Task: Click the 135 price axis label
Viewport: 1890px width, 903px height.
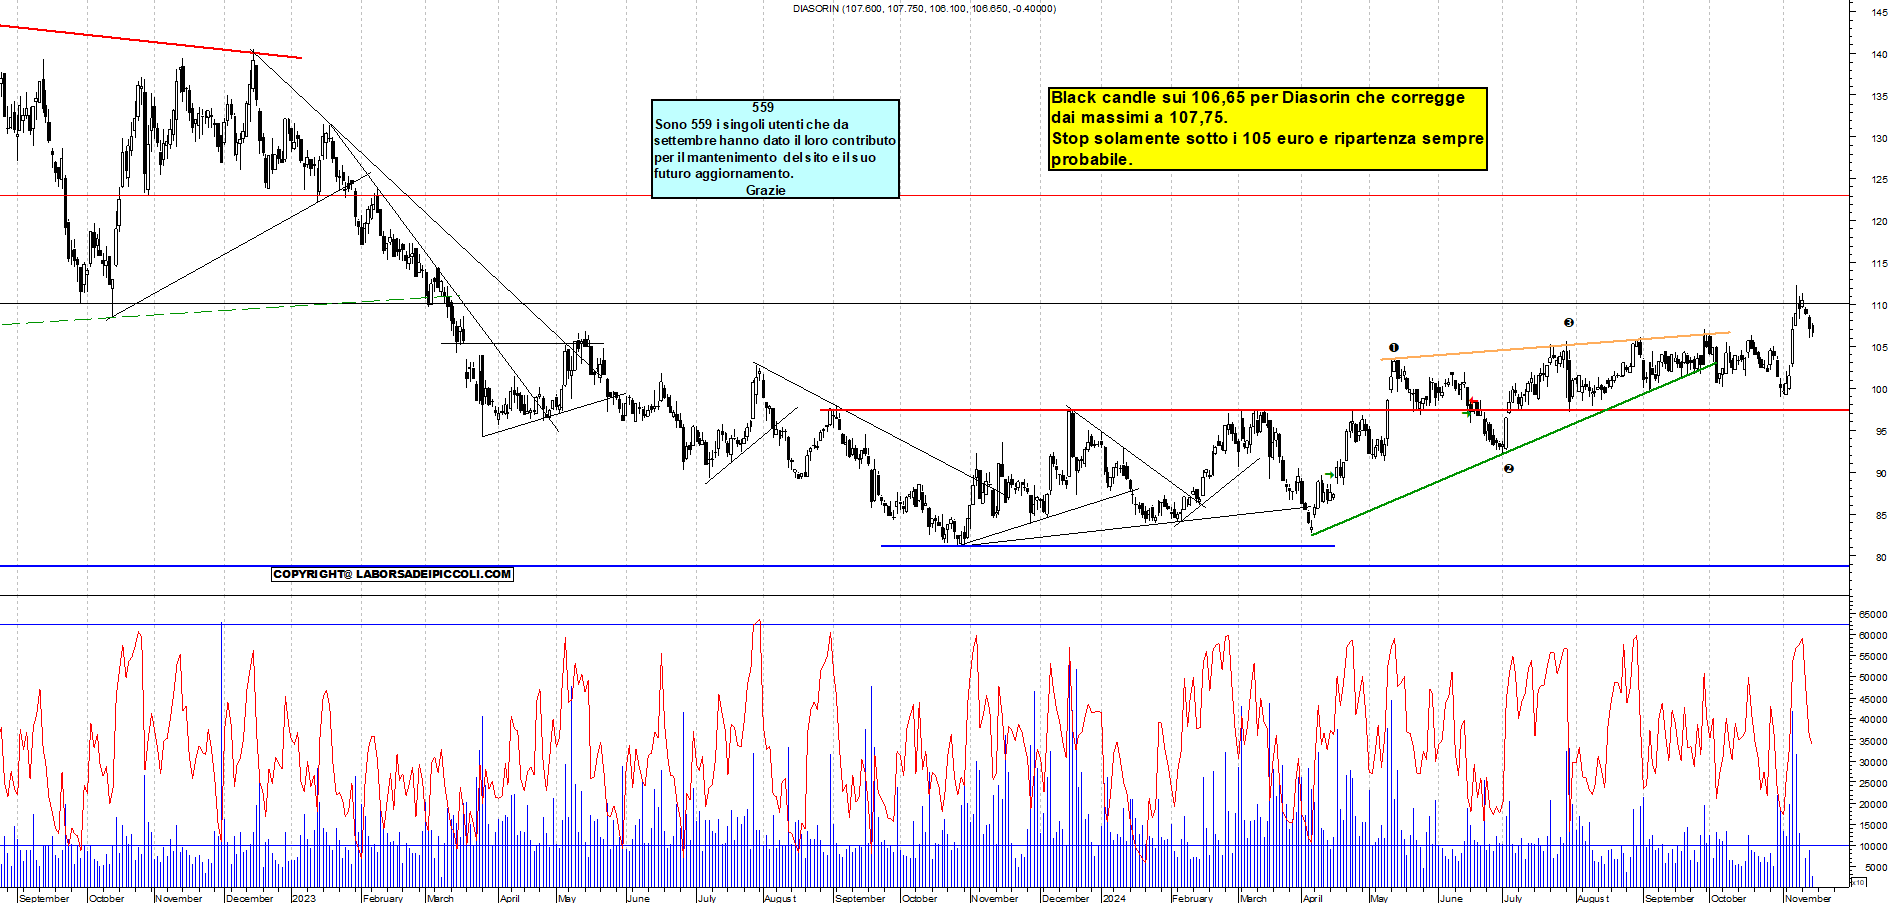Action: click(x=1880, y=97)
